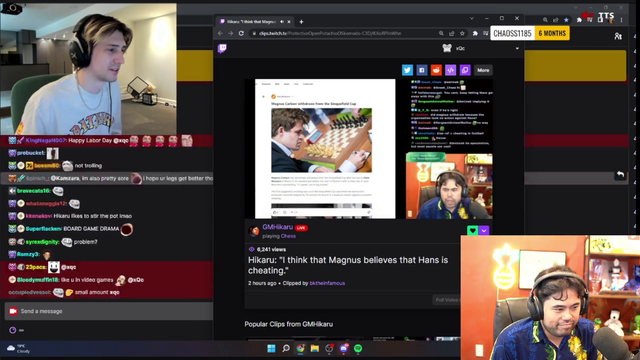Click chat username Bloodymuffin18

38,280
